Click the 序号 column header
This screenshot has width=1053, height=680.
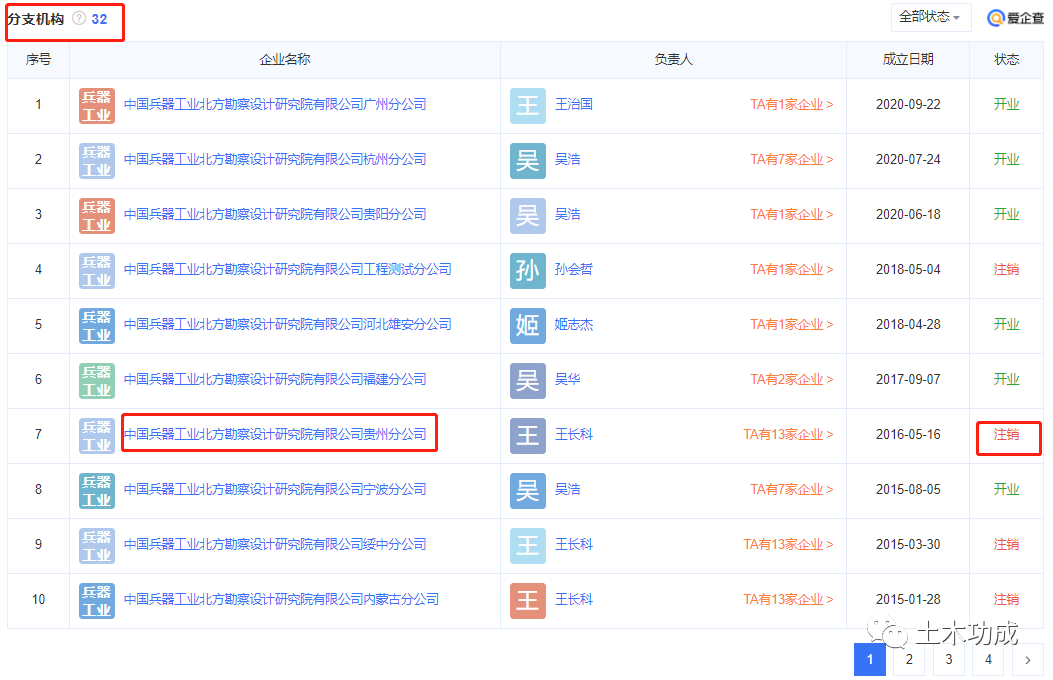(x=38, y=59)
